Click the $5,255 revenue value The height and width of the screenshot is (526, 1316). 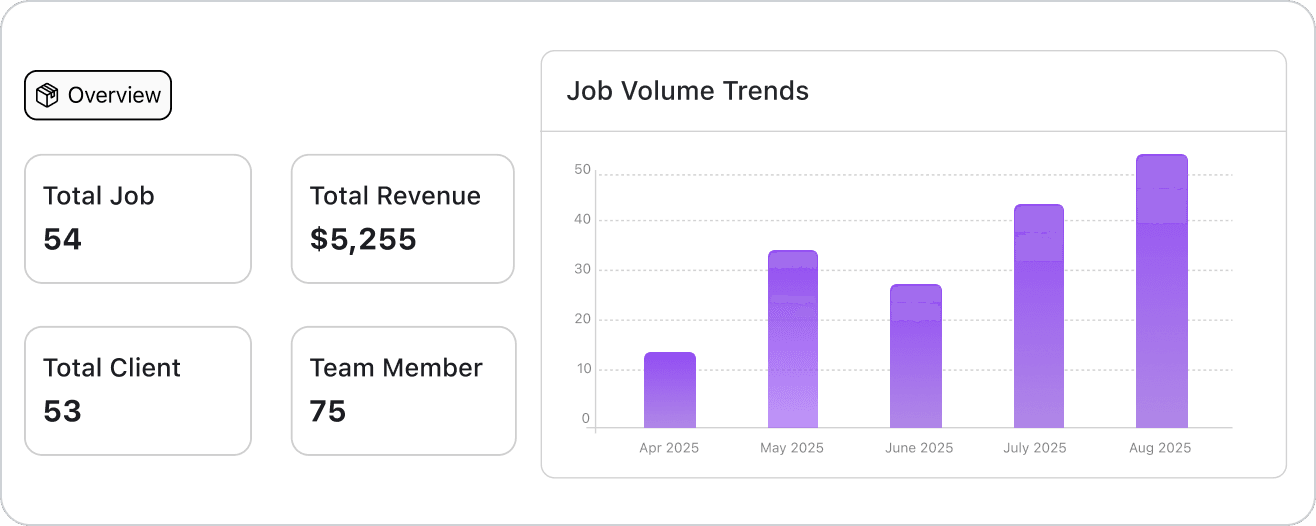click(x=363, y=239)
